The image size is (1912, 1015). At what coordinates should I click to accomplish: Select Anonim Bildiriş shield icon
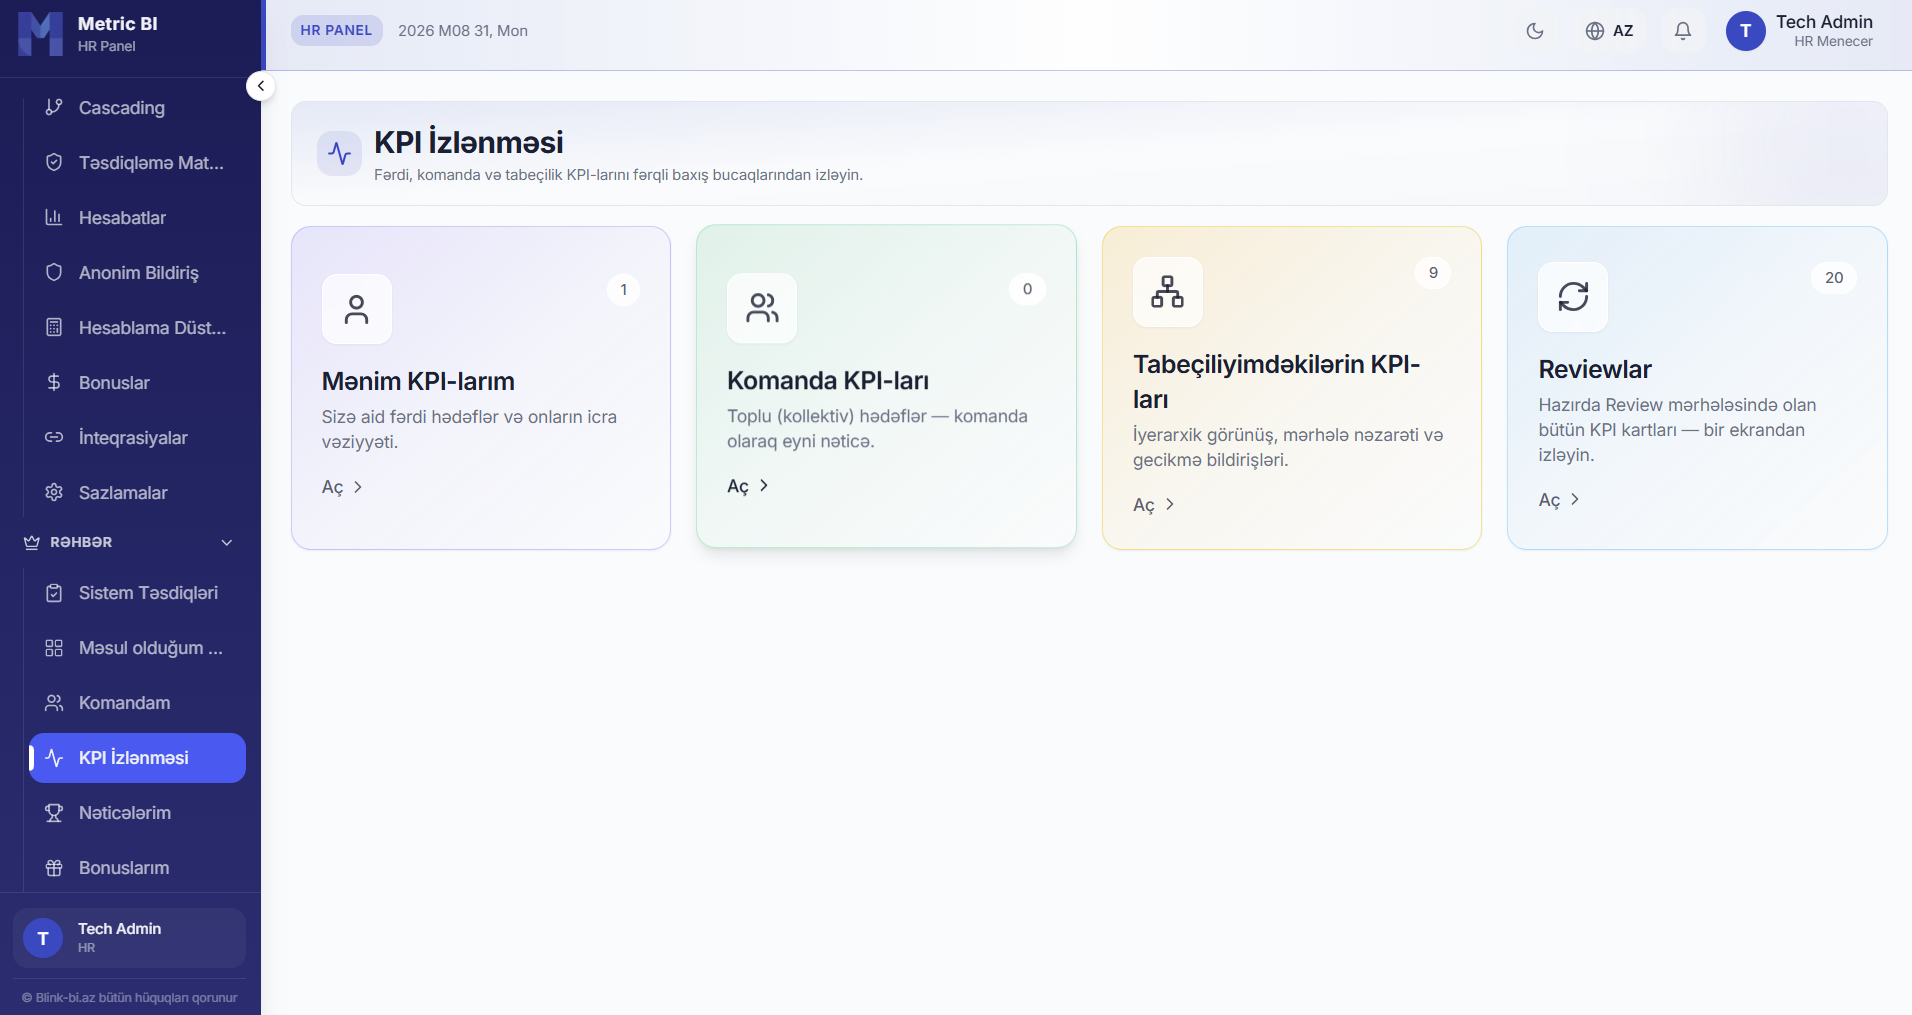(54, 272)
